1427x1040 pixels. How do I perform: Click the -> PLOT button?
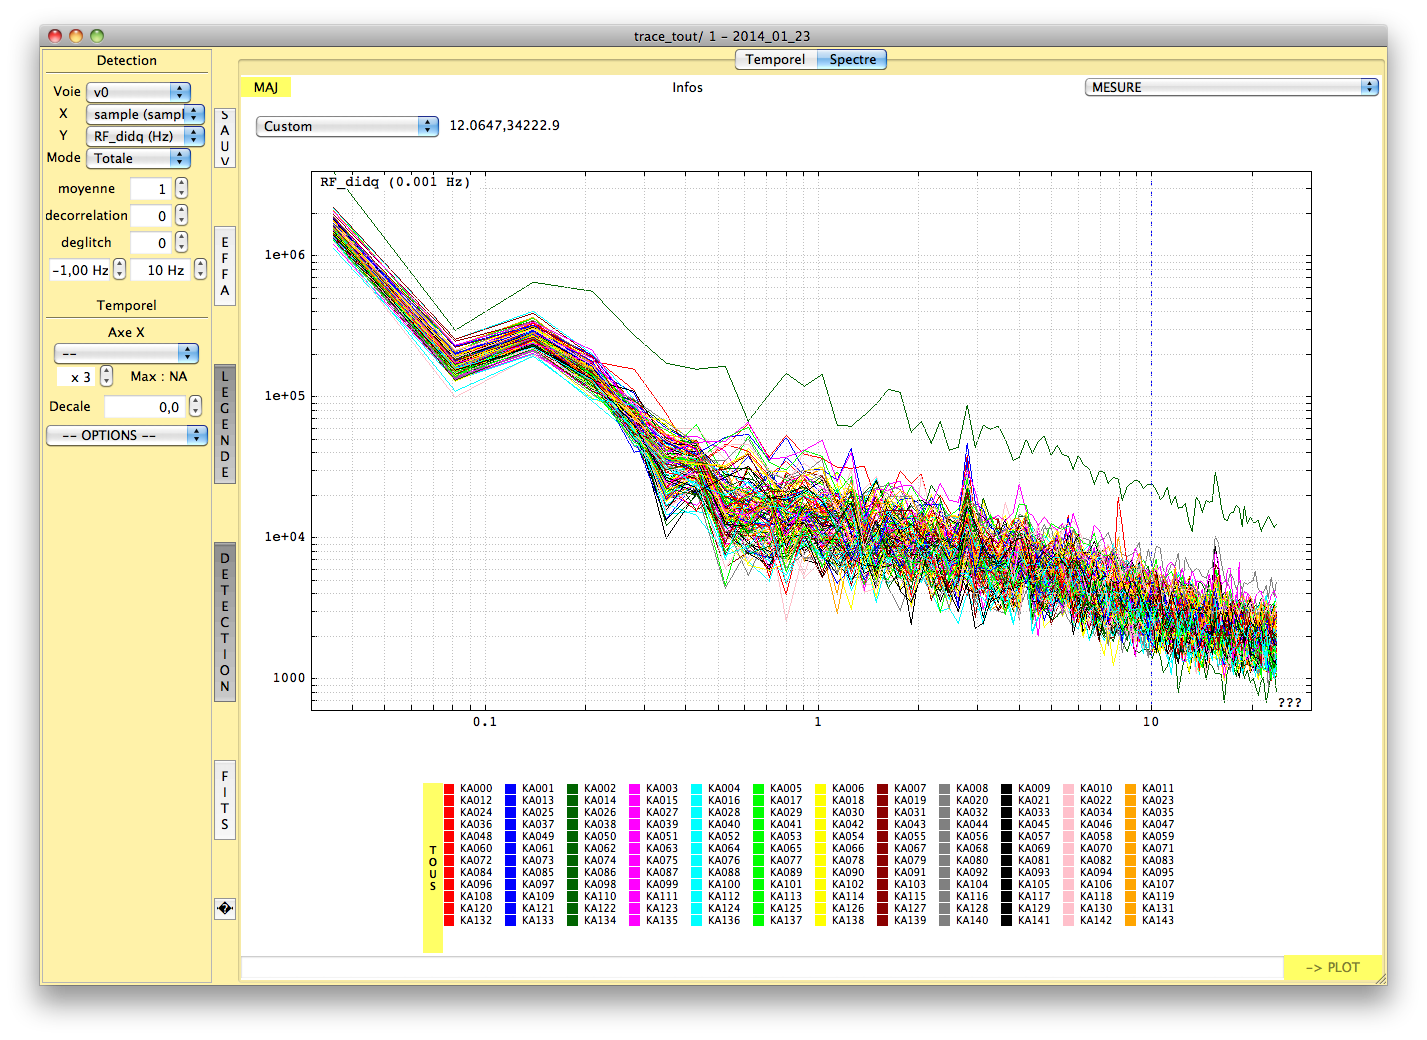pos(1332,967)
